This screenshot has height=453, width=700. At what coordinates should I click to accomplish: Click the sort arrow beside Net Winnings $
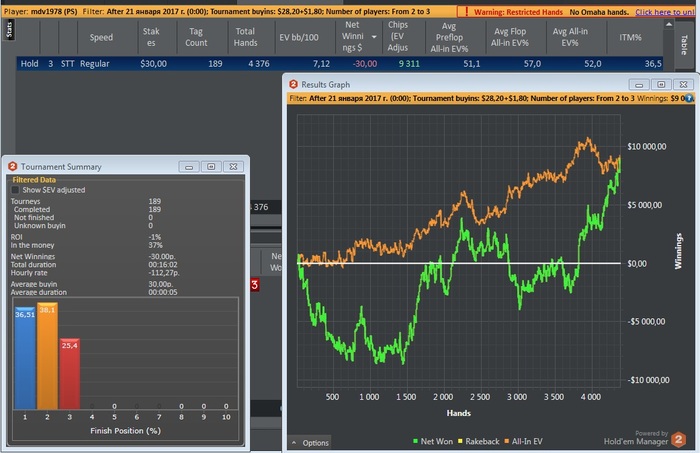(374, 37)
